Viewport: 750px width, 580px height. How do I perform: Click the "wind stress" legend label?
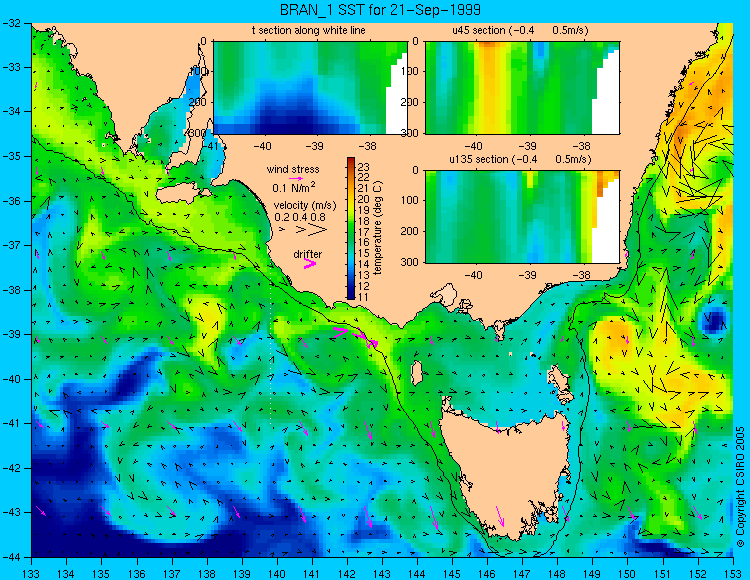293,169
